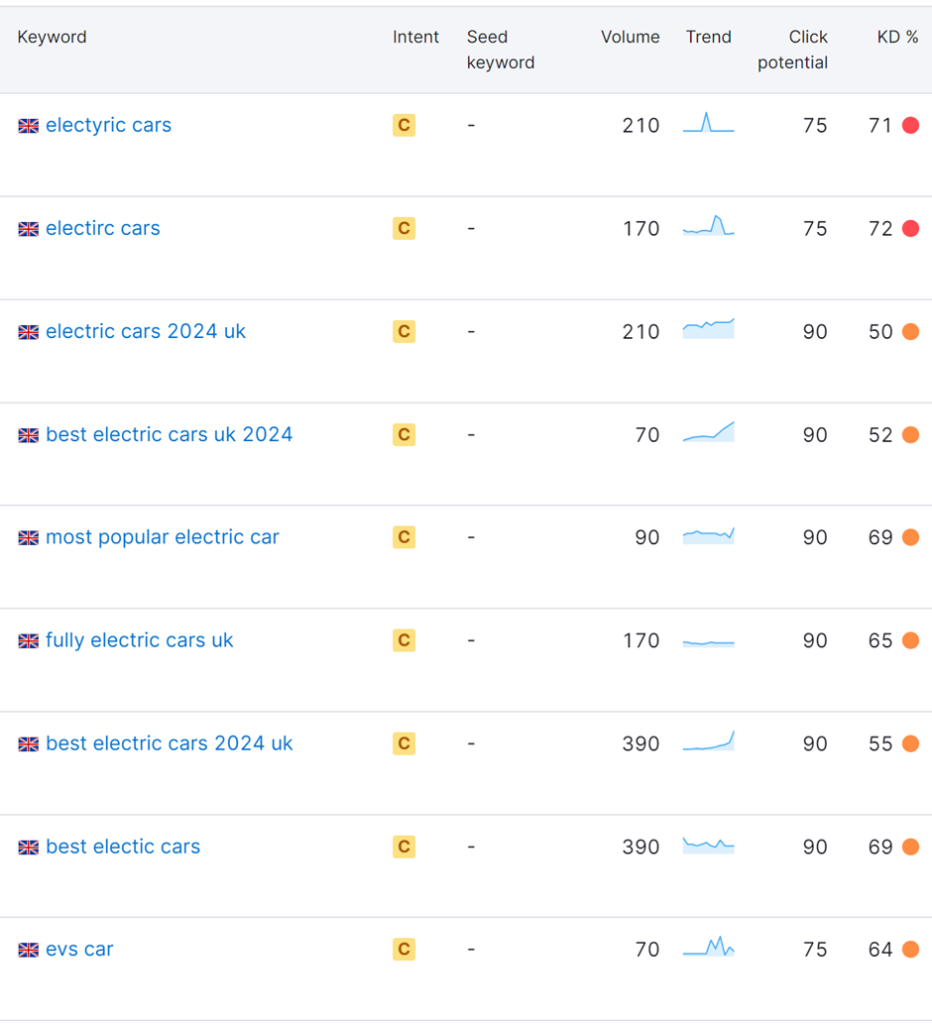This screenshot has width=932, height=1024.
Task: Sort by the Volume column header
Action: [630, 37]
